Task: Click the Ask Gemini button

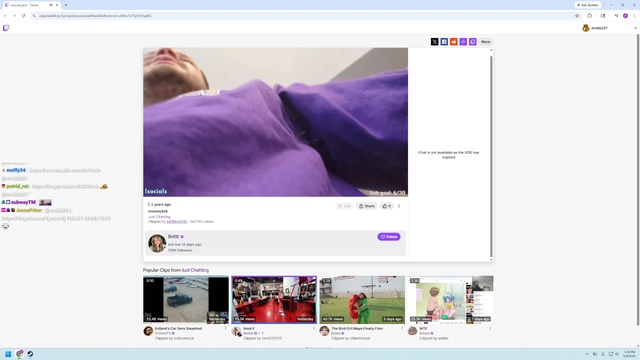Action: pyautogui.click(x=588, y=5)
